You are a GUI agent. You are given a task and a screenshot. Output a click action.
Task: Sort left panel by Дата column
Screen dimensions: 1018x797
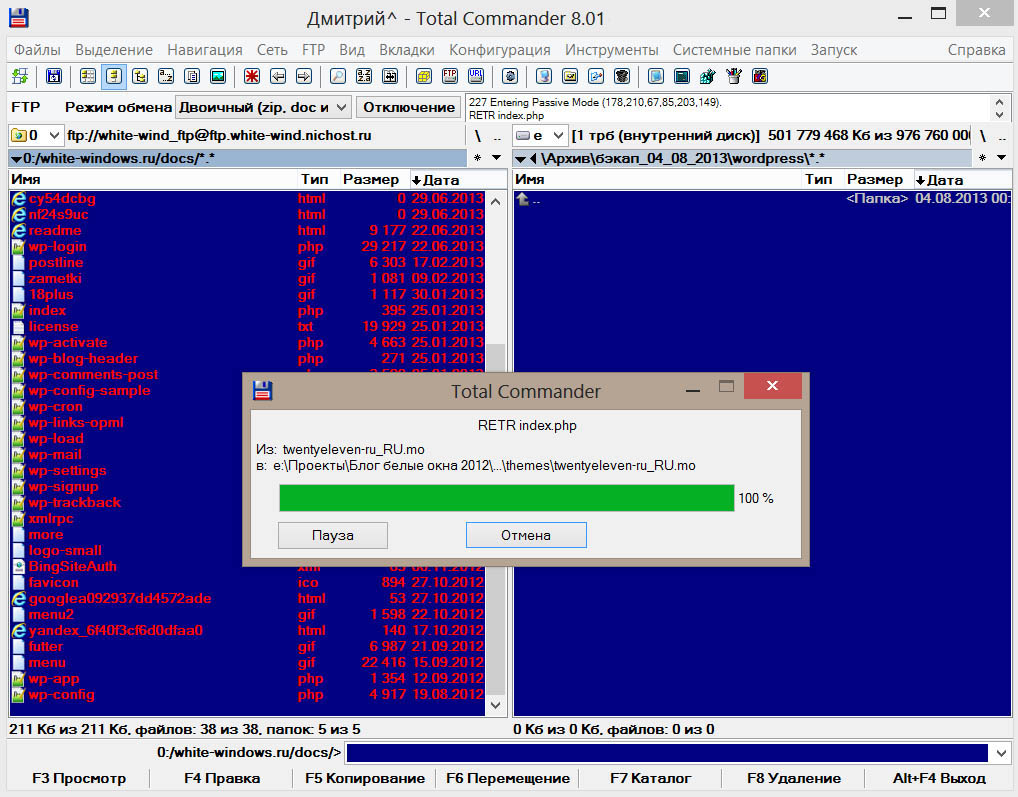click(x=458, y=180)
